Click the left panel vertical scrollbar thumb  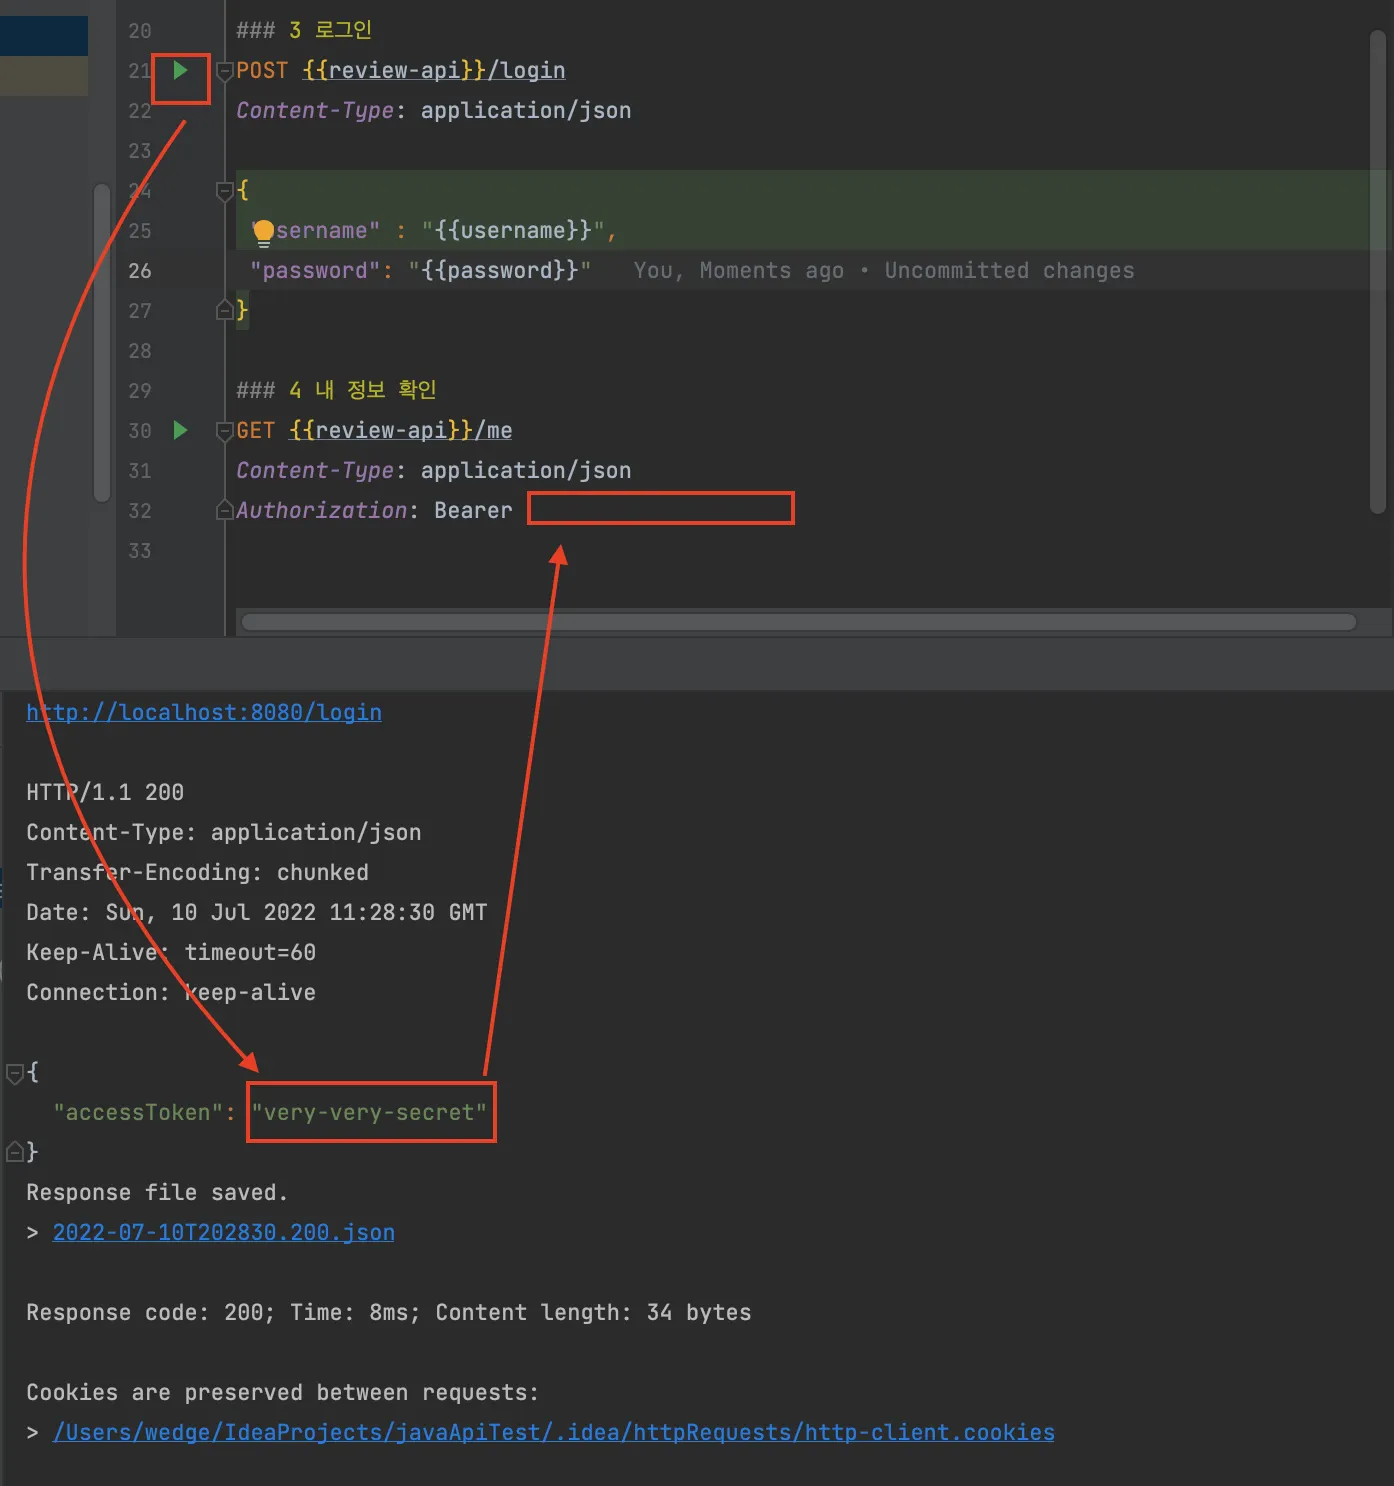101,342
